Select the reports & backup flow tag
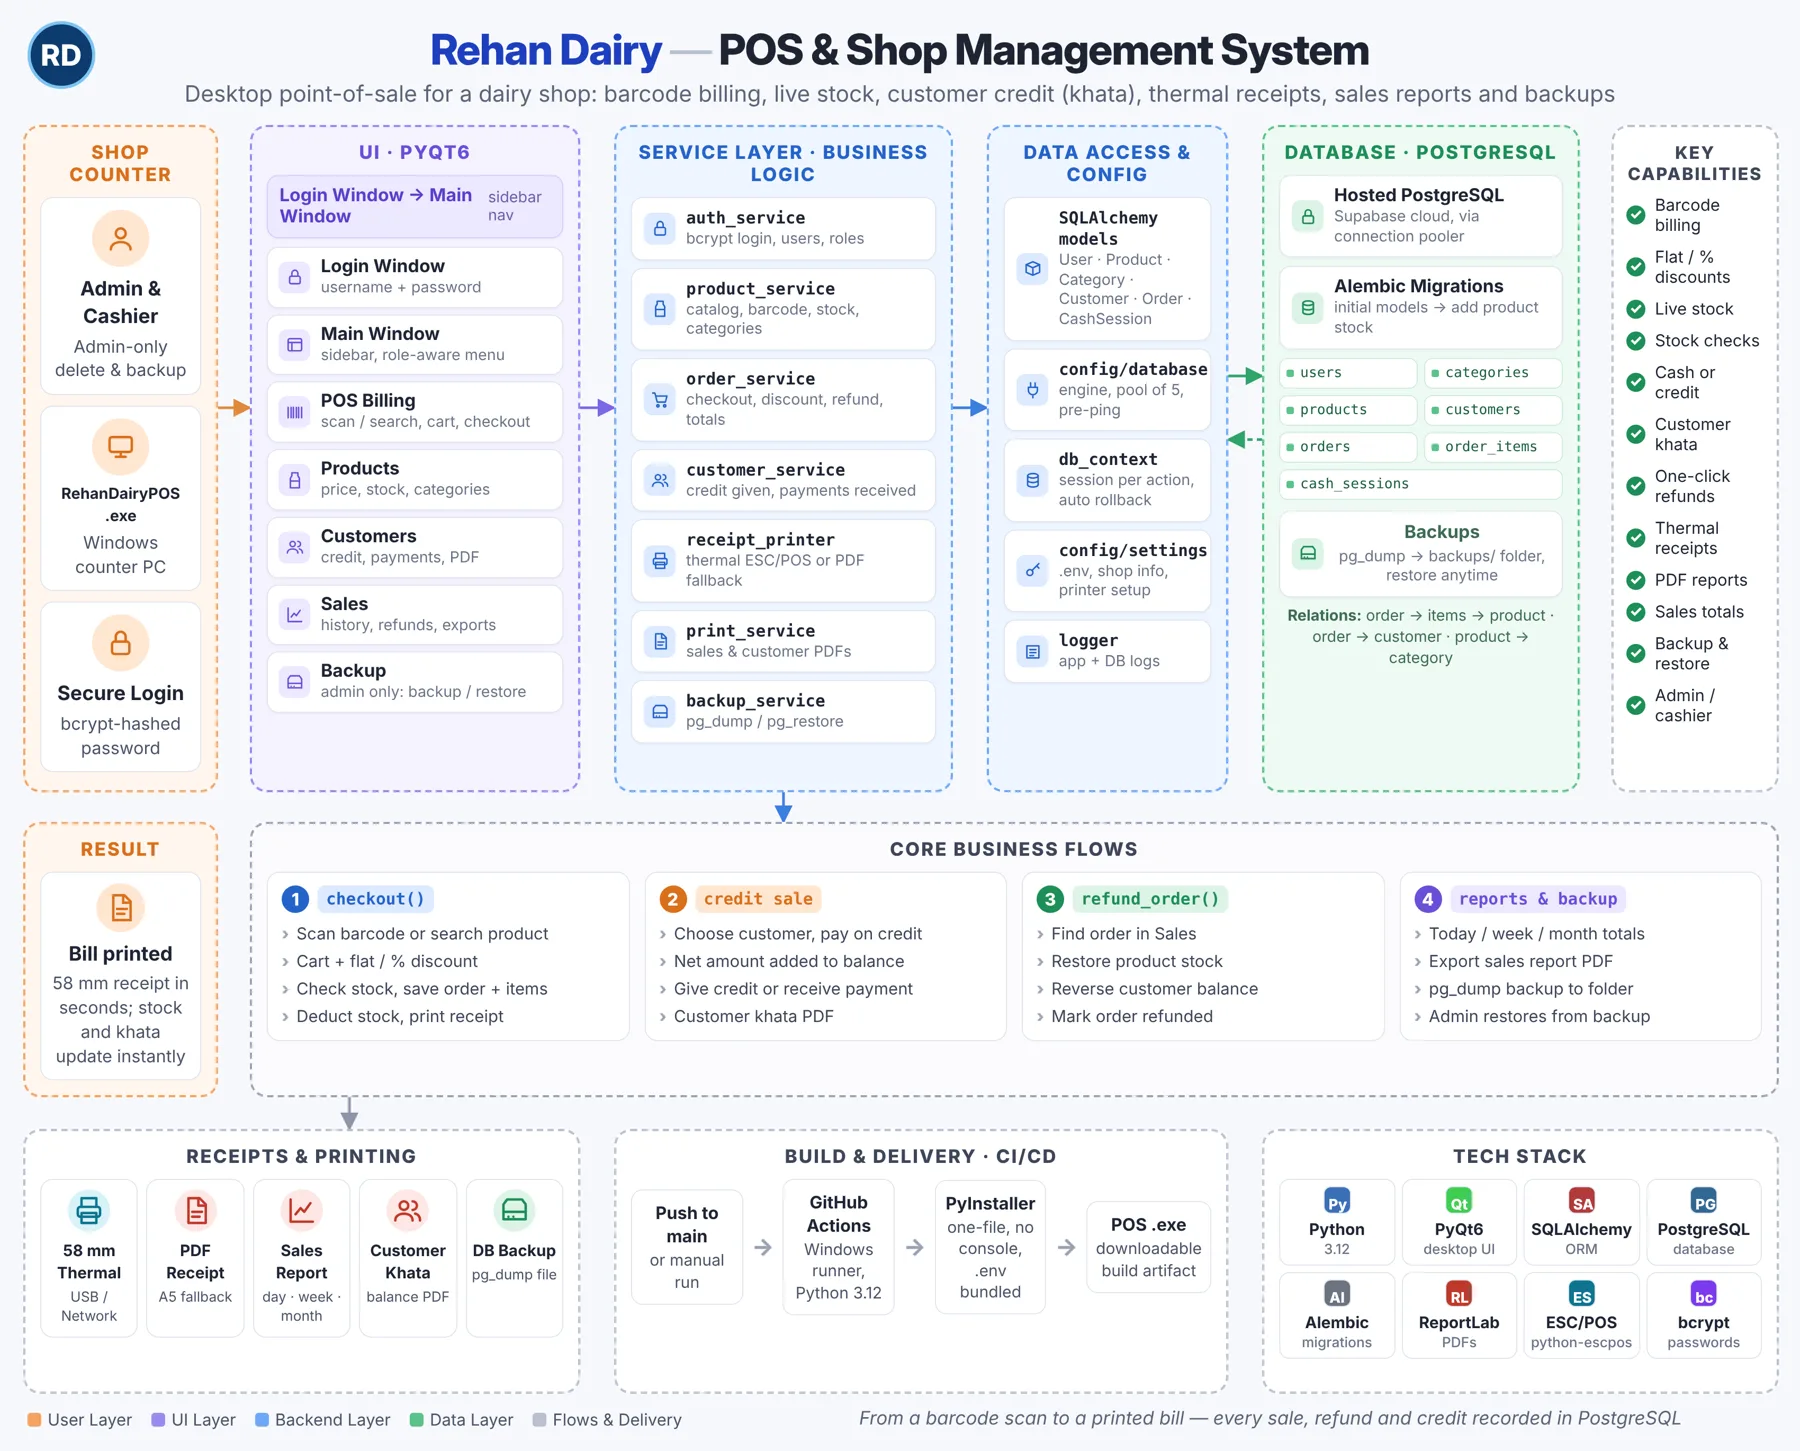Image resolution: width=1800 pixels, height=1451 pixels. coord(1538,899)
